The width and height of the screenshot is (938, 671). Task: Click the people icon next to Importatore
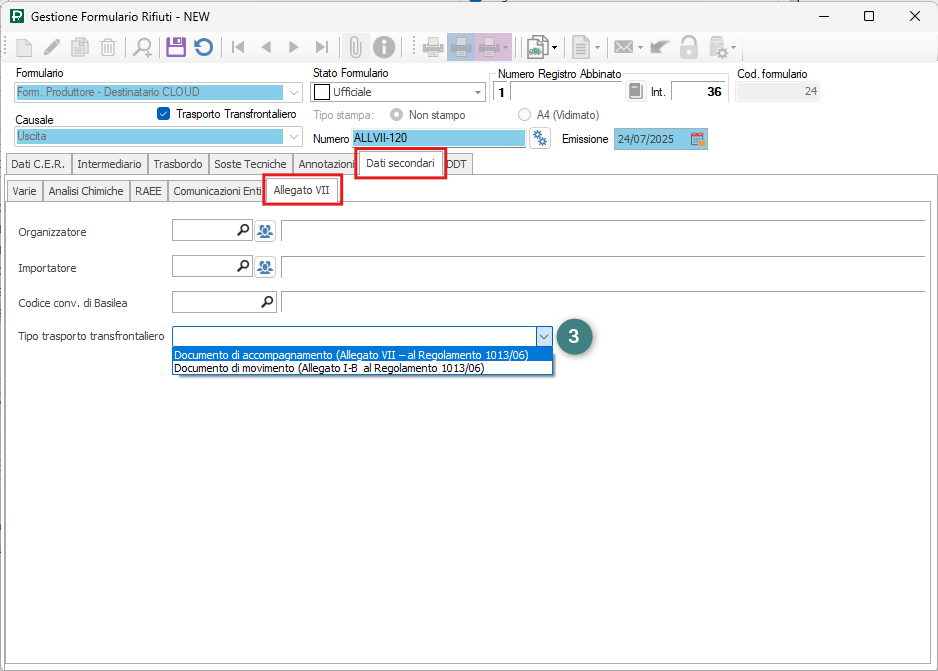(x=265, y=267)
